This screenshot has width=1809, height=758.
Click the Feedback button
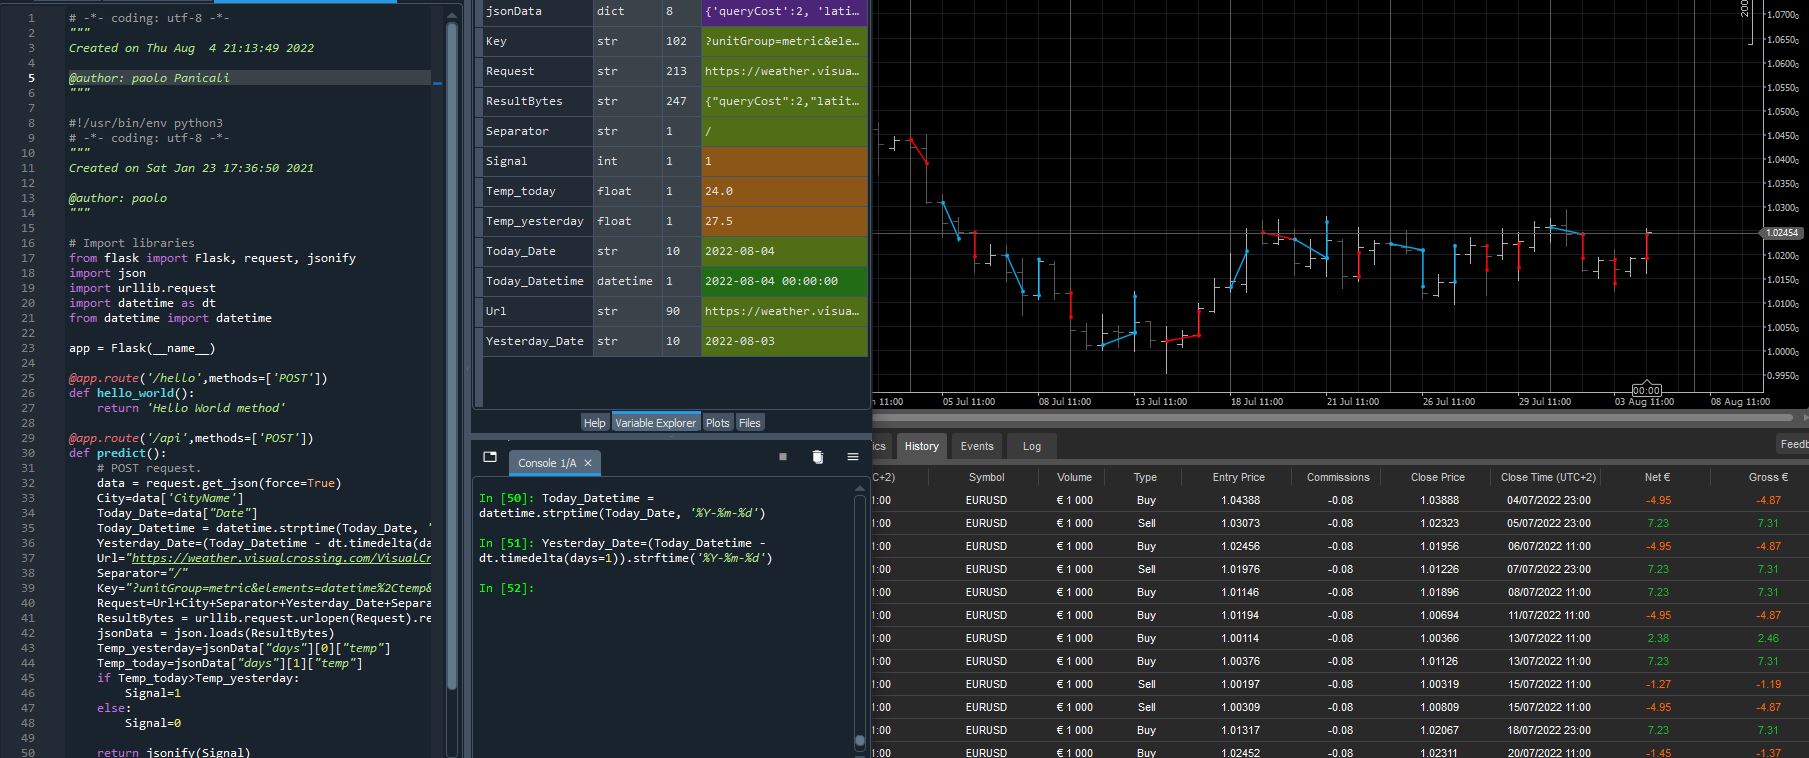1793,445
